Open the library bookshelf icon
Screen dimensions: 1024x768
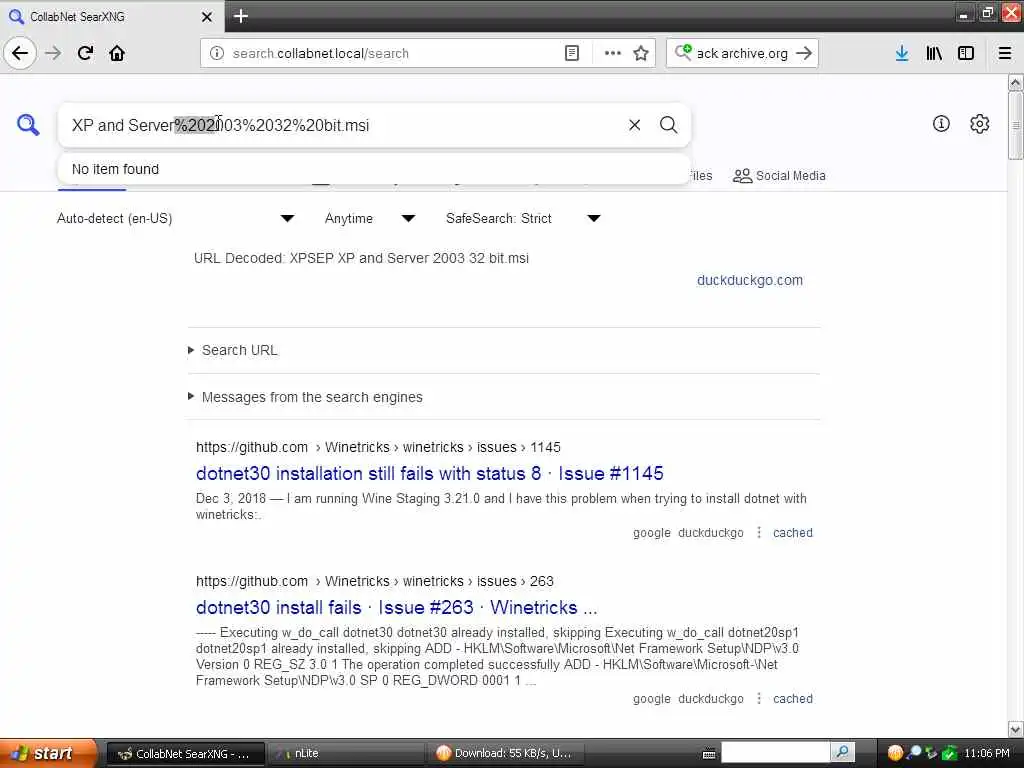pos(934,53)
